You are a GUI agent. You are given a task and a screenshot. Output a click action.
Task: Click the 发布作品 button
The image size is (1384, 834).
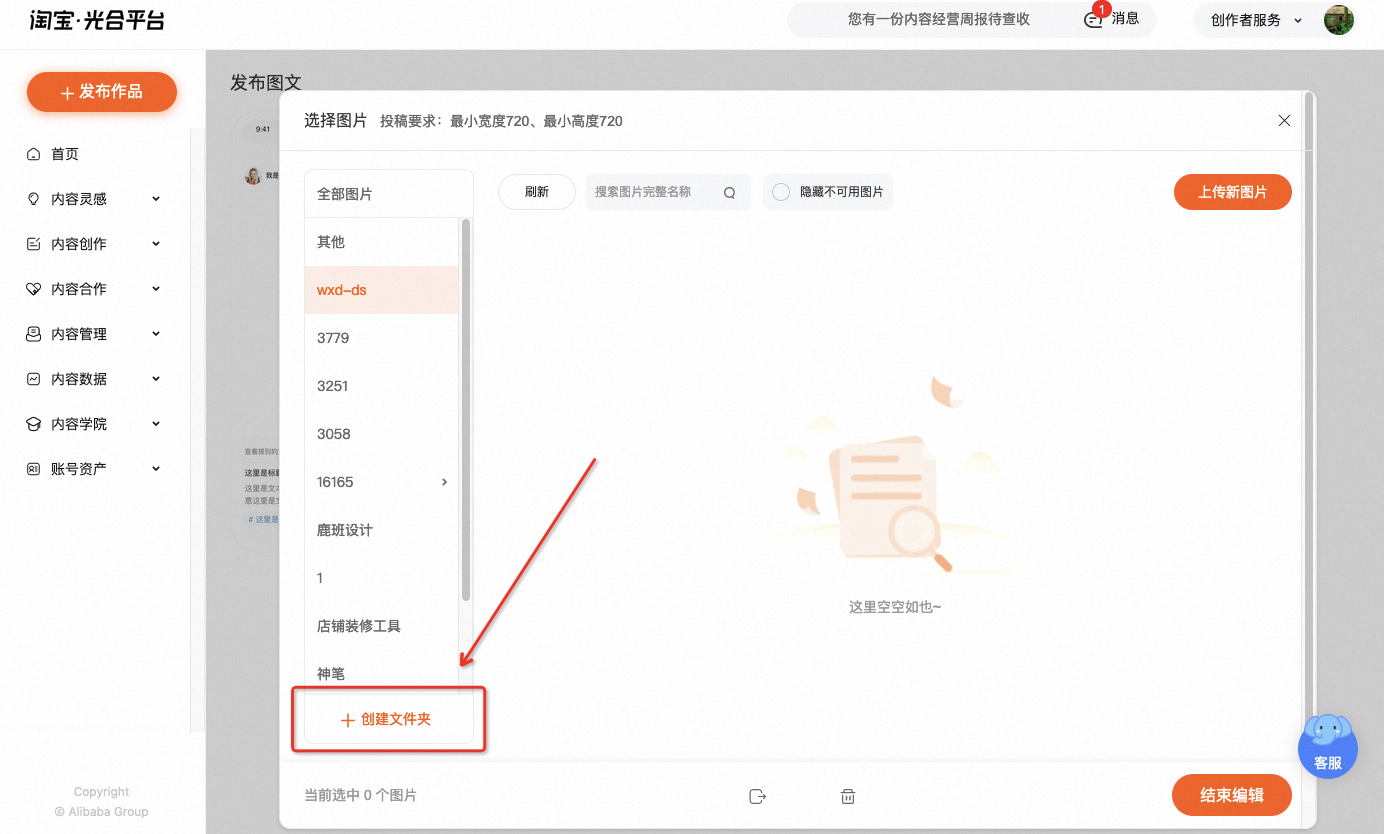tap(102, 92)
